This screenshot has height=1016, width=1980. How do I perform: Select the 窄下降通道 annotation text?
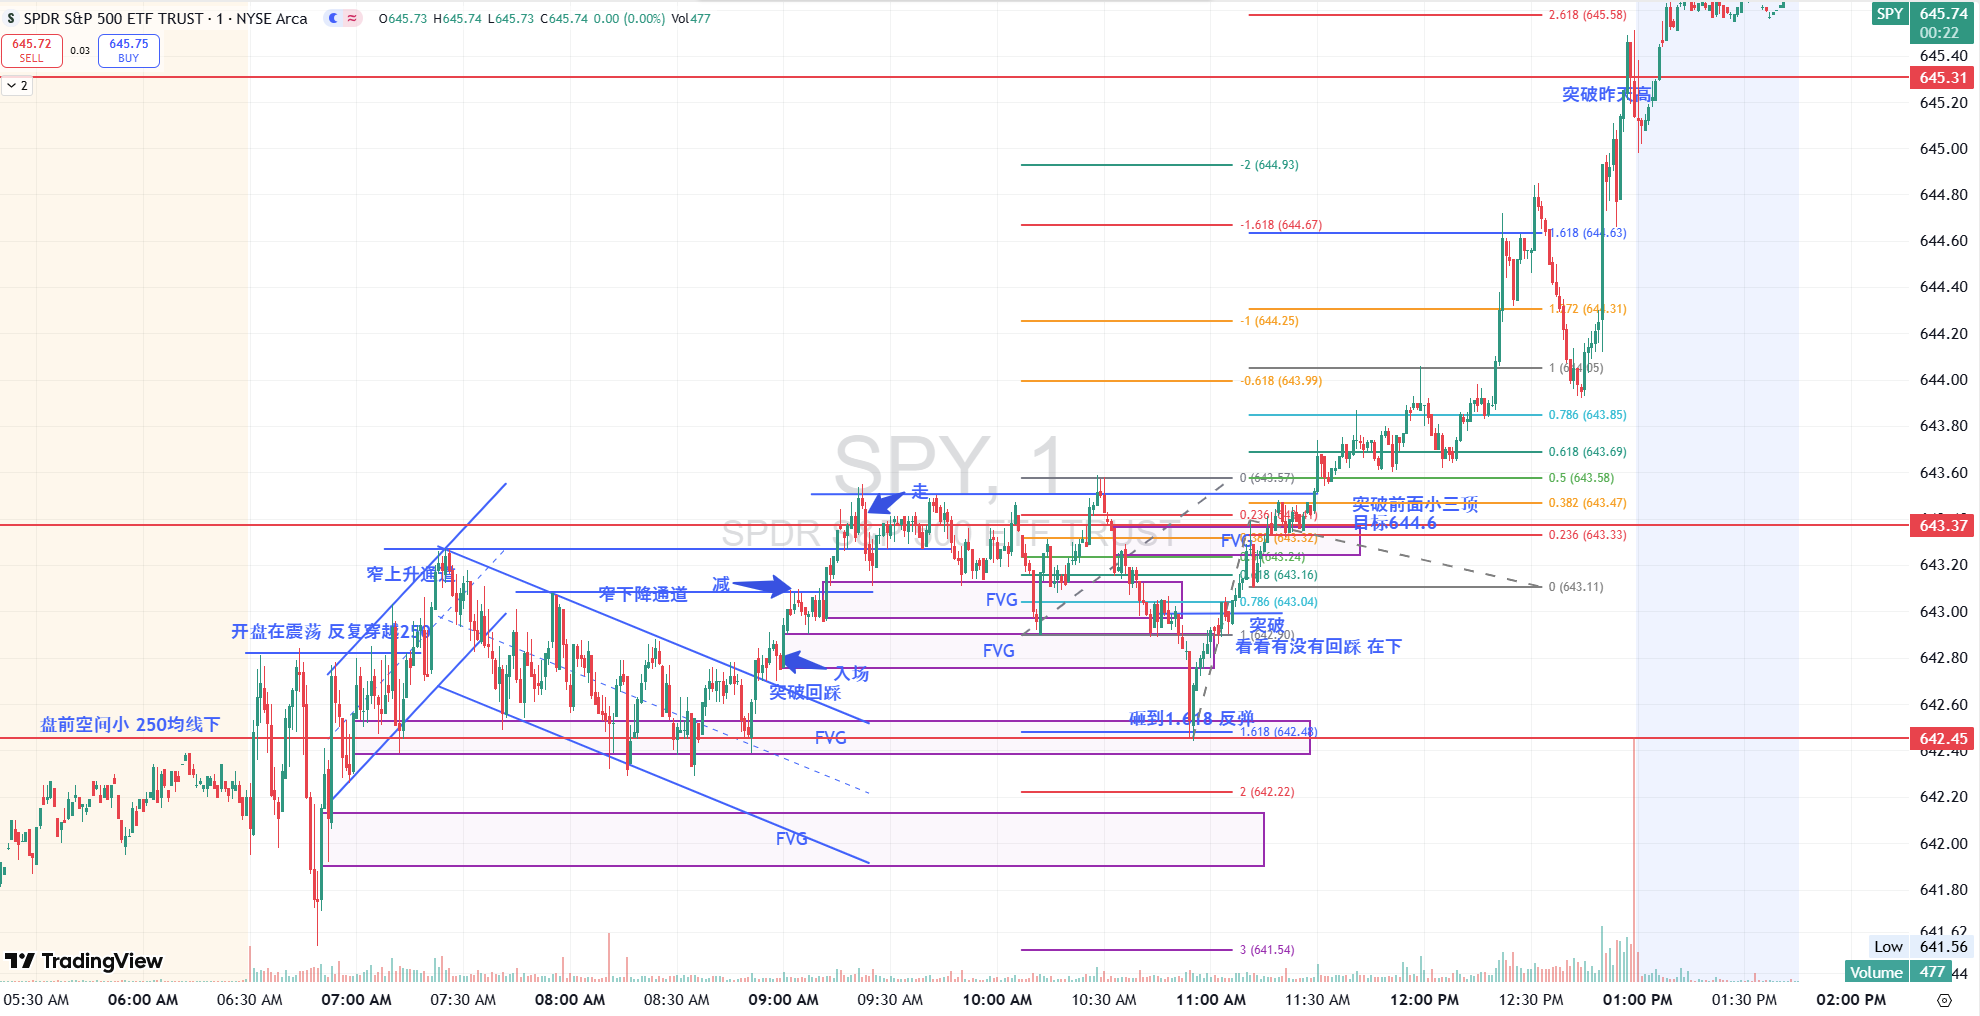643,594
